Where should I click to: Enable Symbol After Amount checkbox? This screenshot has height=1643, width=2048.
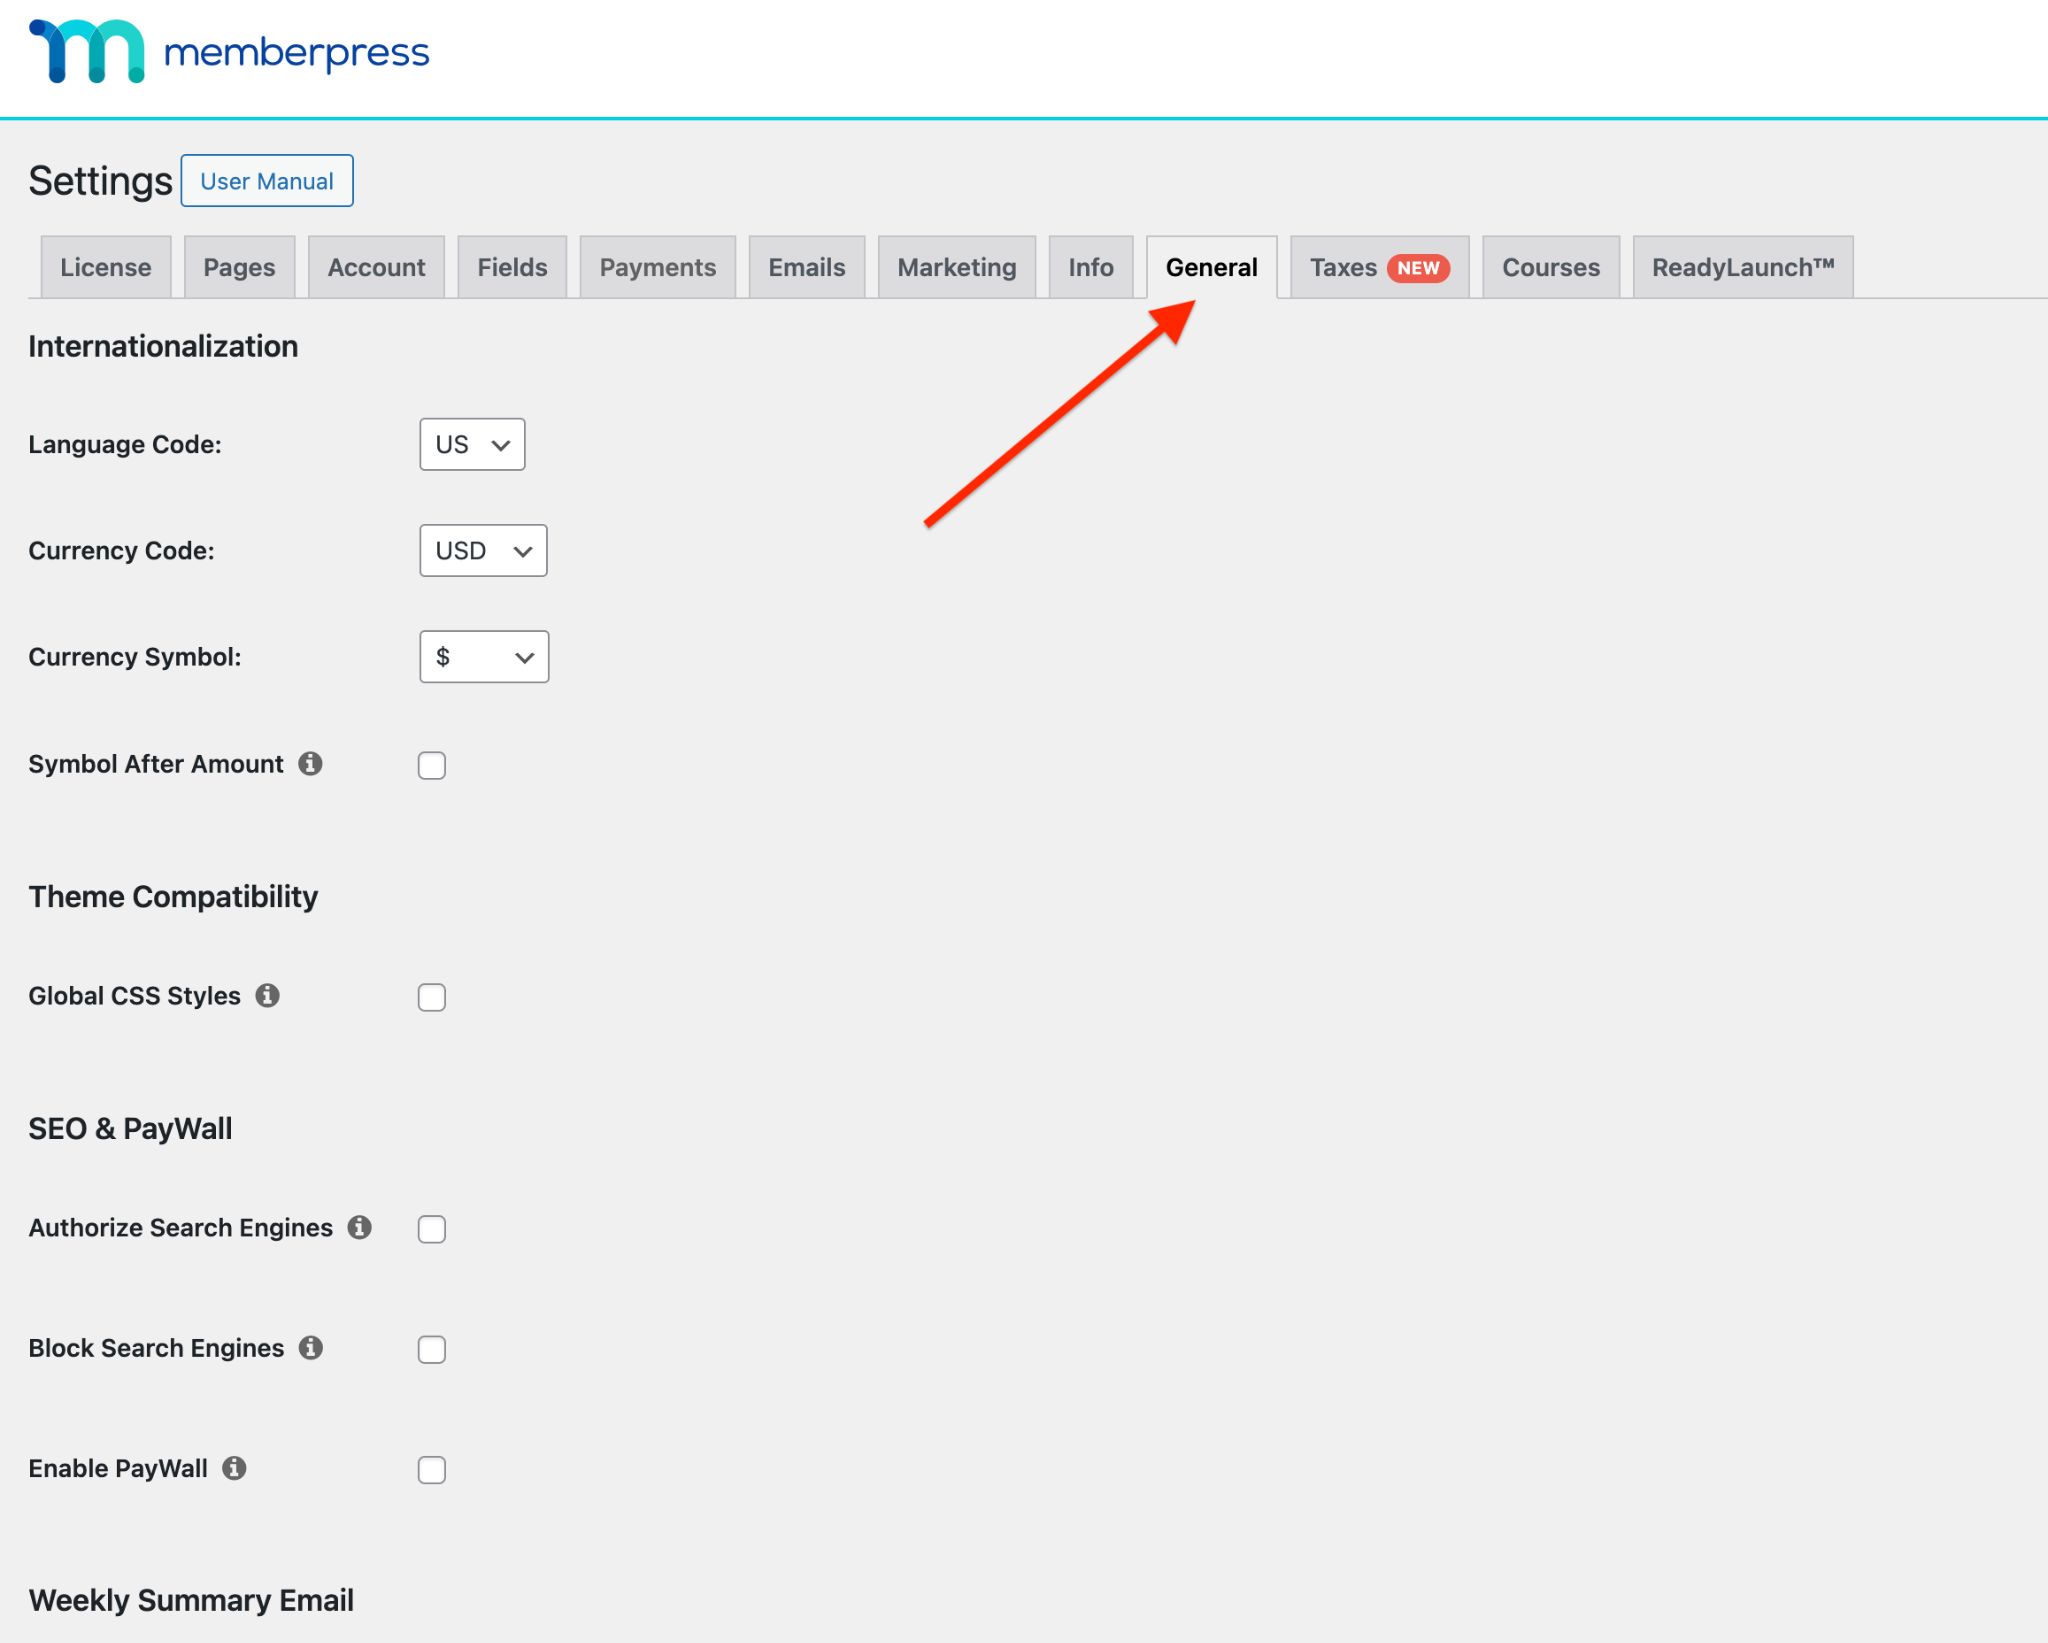(432, 766)
